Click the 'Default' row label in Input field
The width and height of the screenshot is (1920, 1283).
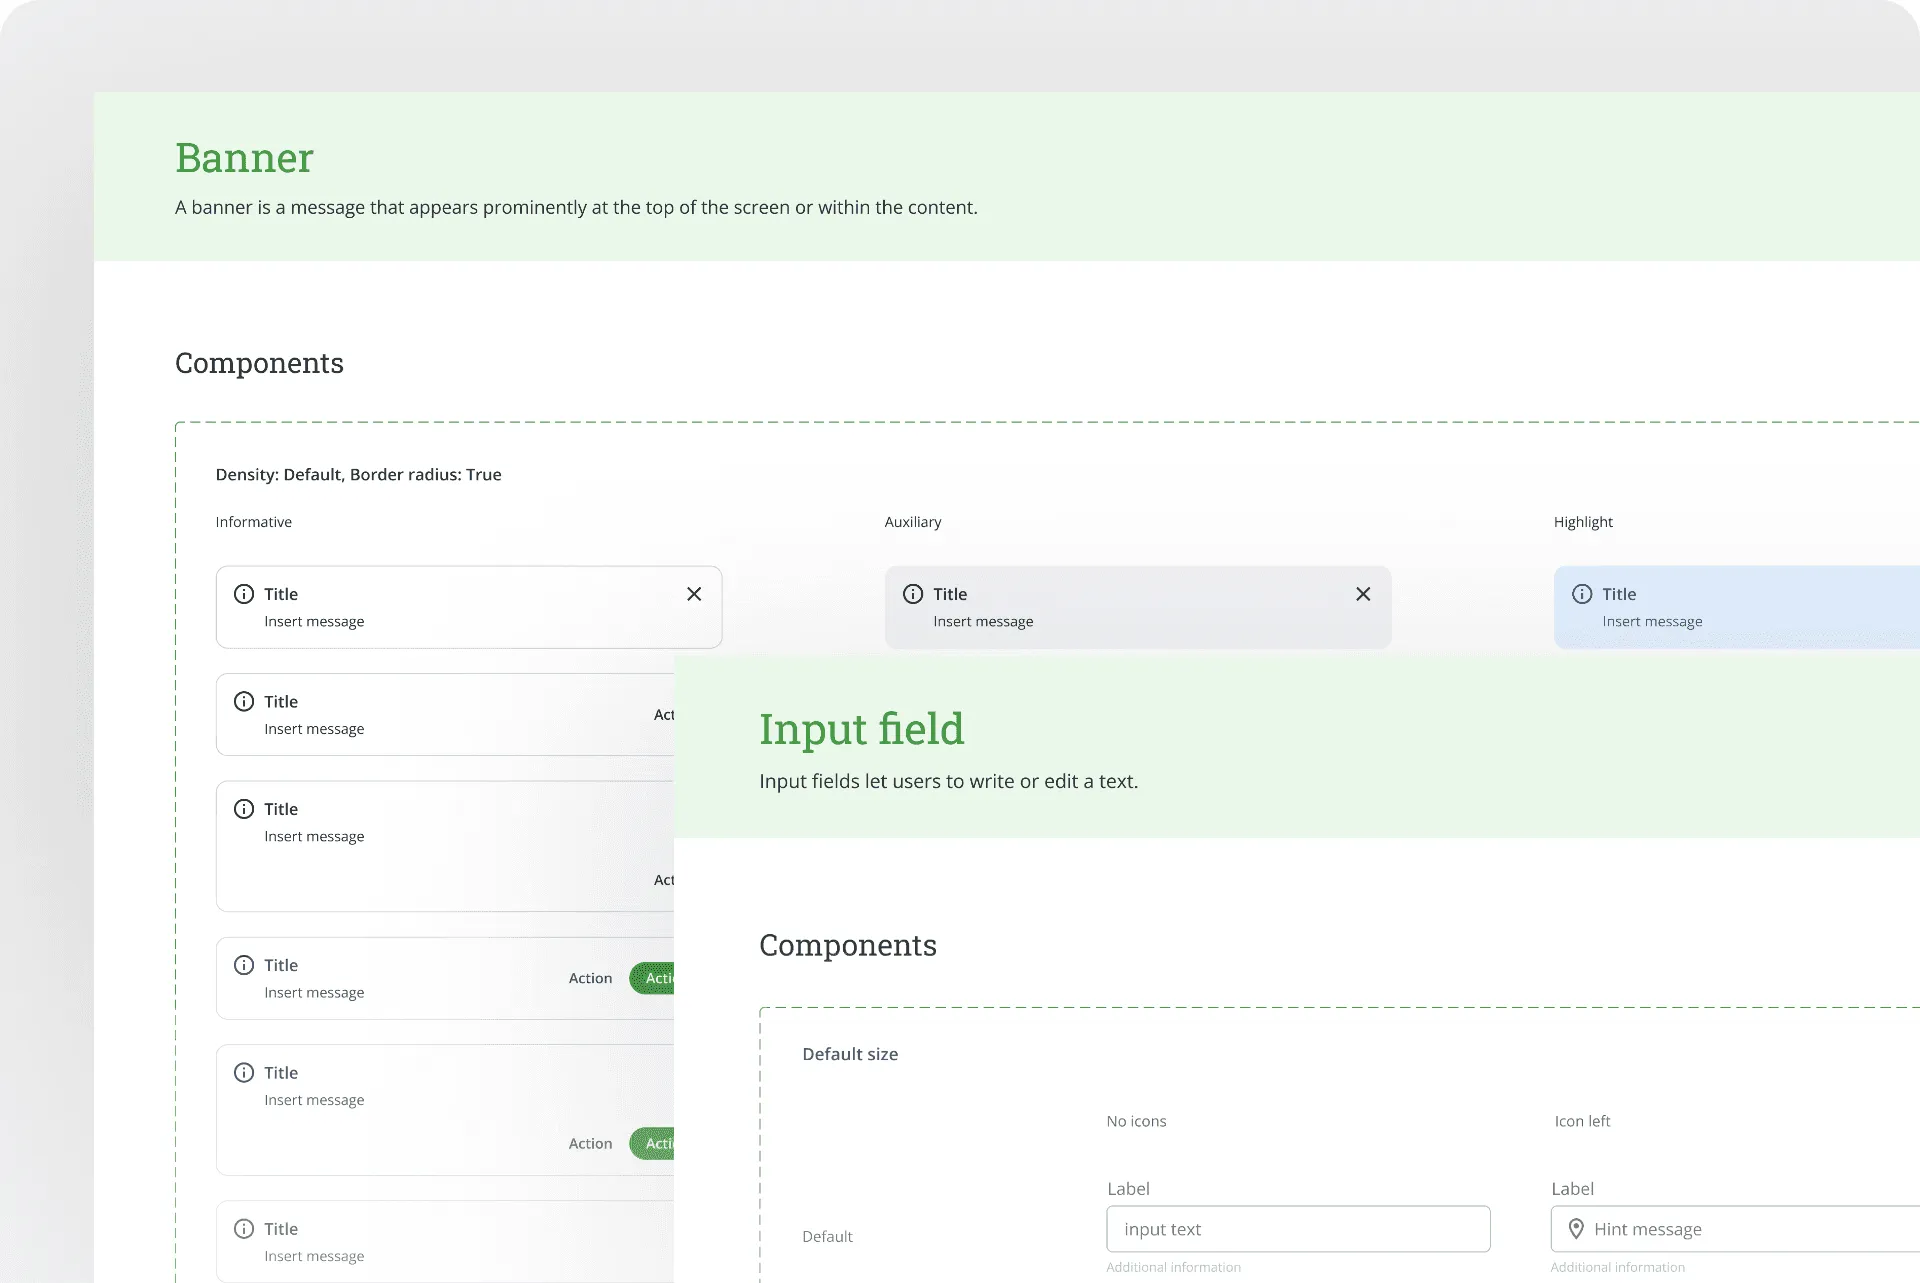[x=827, y=1237]
